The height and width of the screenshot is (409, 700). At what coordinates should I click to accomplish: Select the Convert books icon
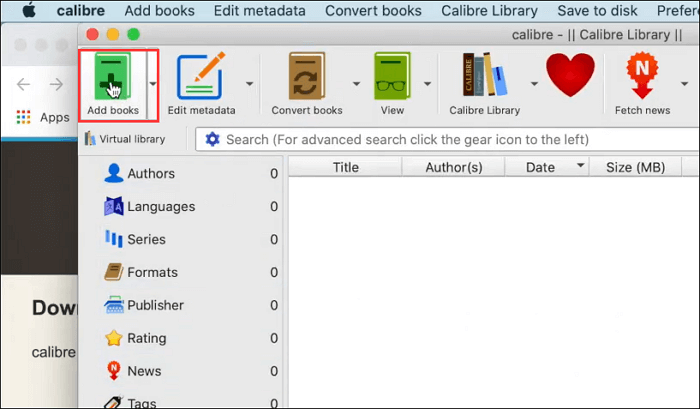click(307, 76)
